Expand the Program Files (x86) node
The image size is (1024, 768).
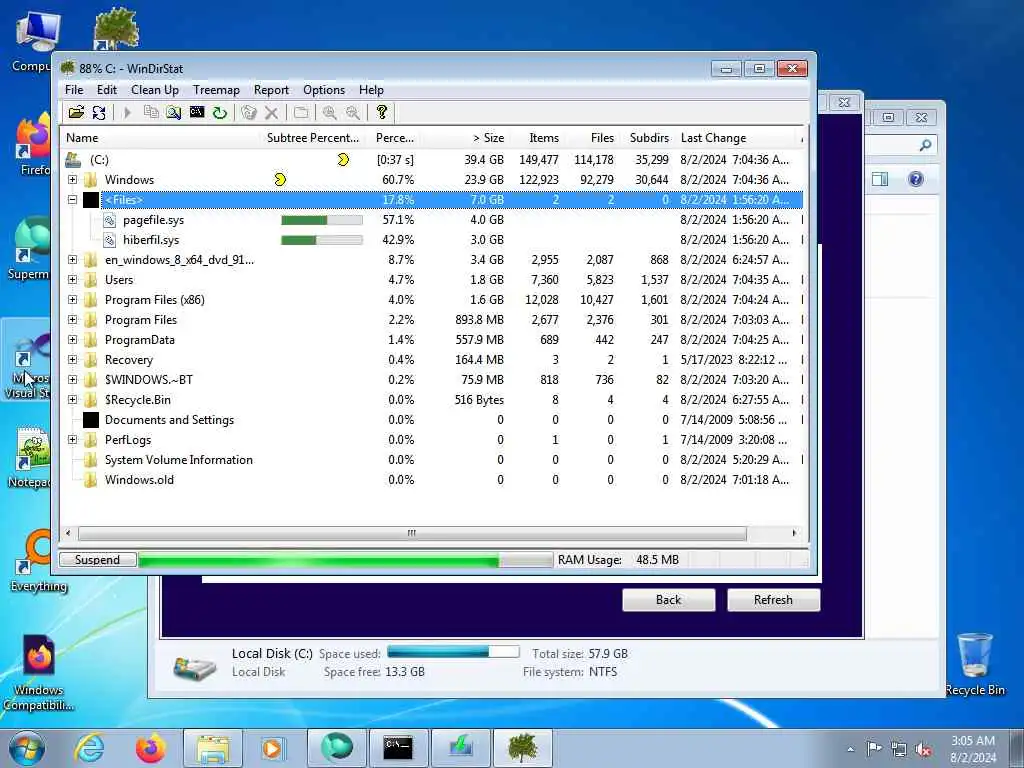tap(72, 300)
